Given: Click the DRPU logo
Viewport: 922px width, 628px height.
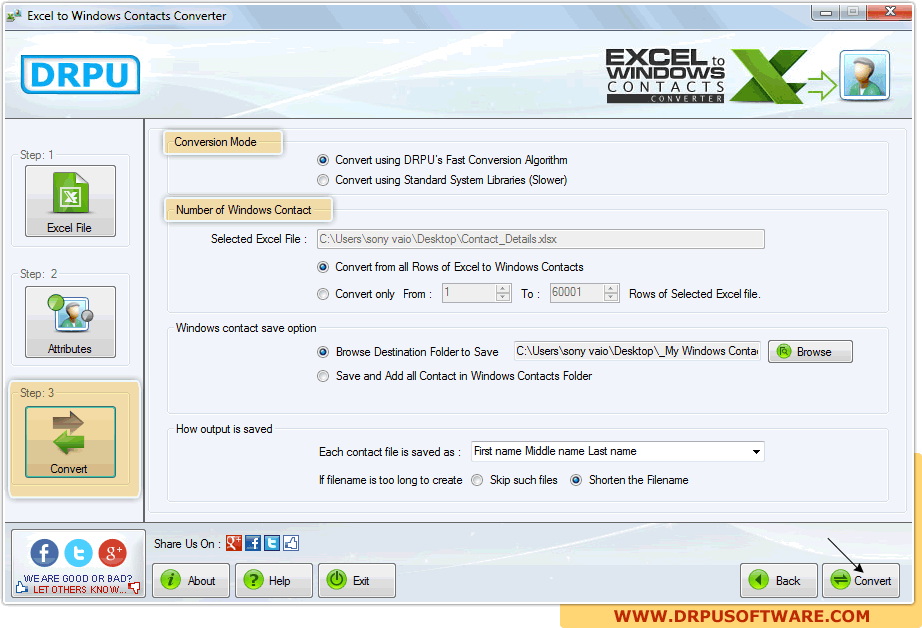Looking at the screenshot, I should (80, 75).
